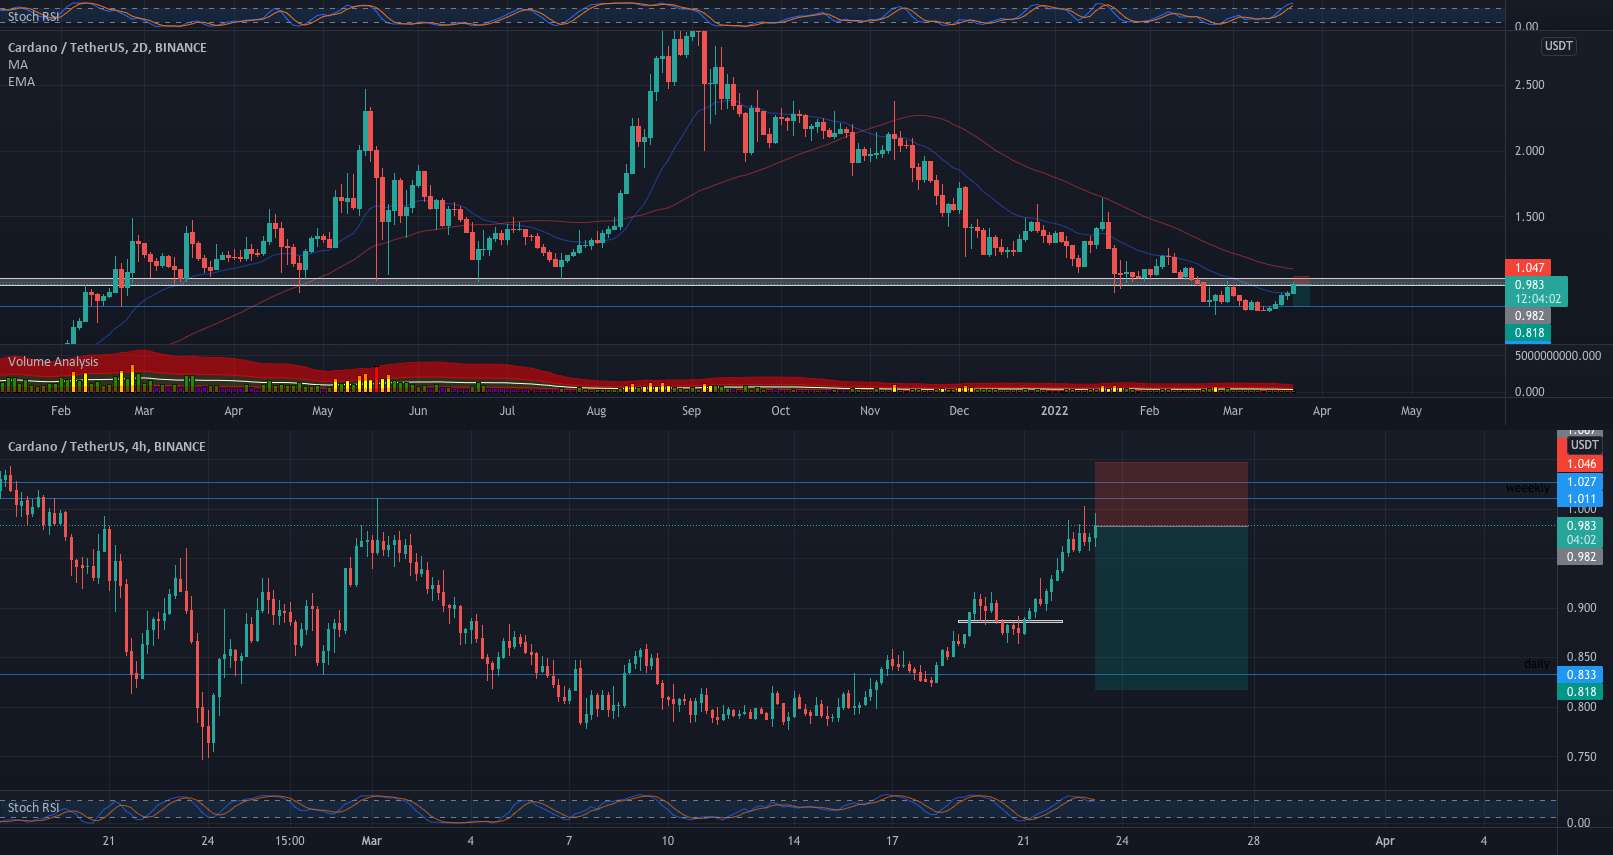Image resolution: width=1613 pixels, height=855 pixels.
Task: Select the green profit zone of short position
Action: coord(1171,608)
